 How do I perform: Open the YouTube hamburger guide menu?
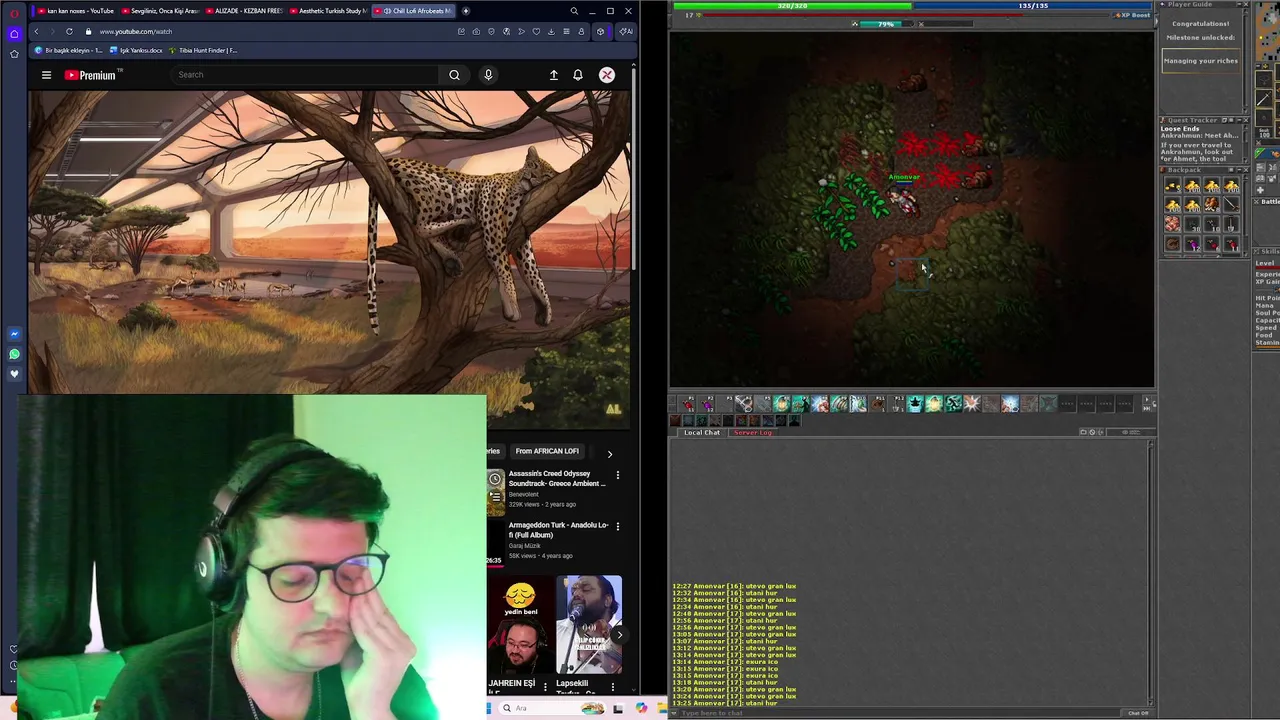(x=46, y=75)
